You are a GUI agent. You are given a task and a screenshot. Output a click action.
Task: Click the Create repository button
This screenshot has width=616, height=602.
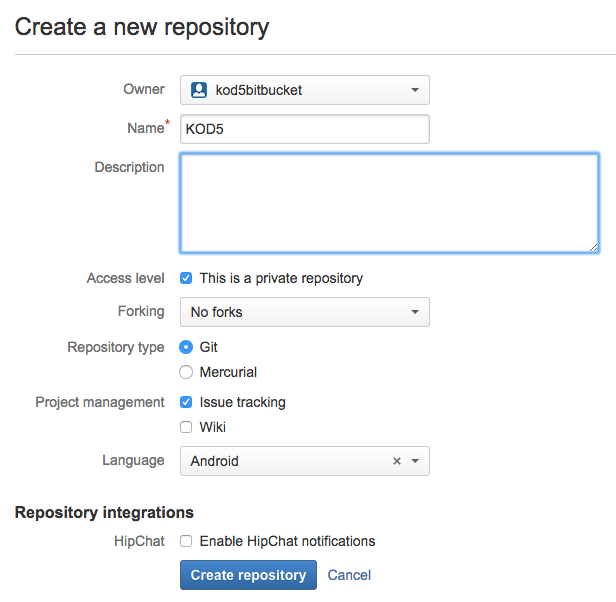click(x=248, y=575)
